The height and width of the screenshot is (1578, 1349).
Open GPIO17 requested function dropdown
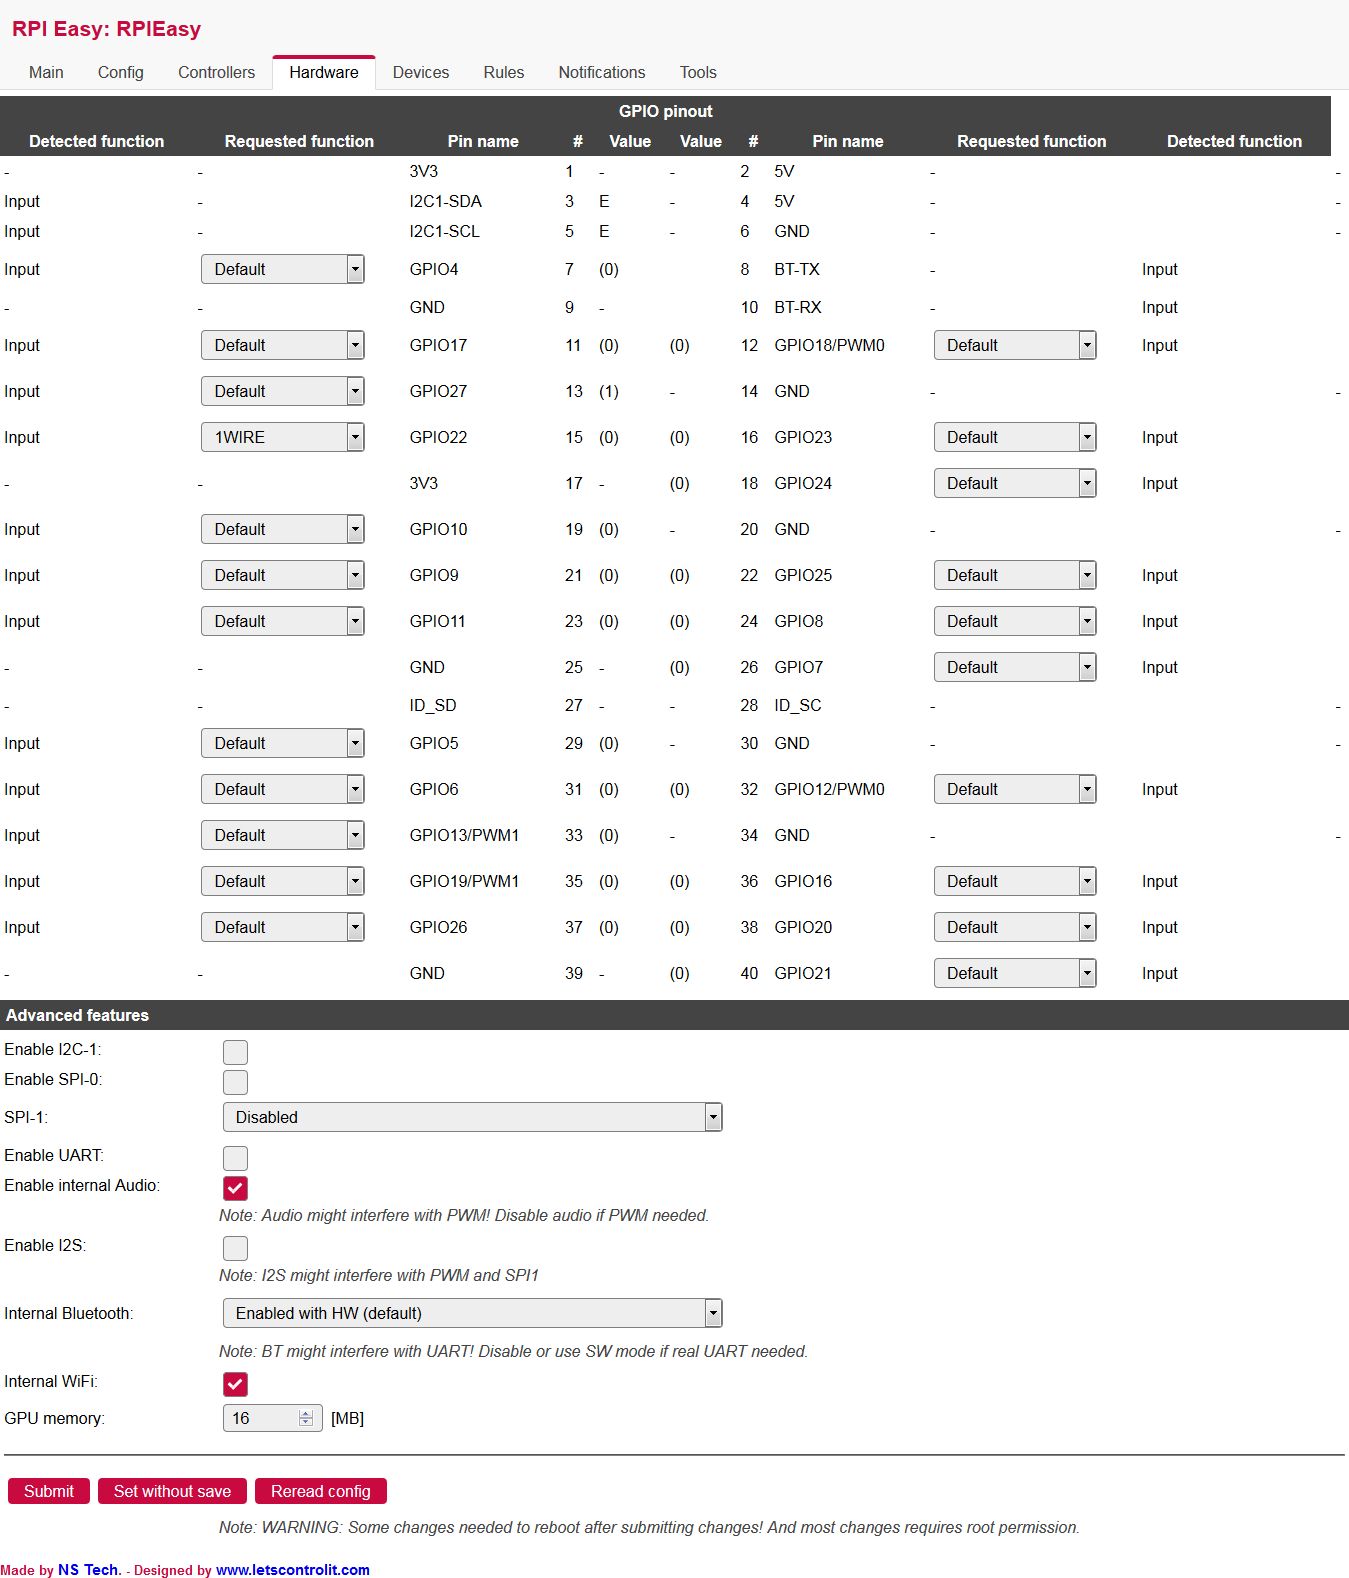click(x=283, y=345)
